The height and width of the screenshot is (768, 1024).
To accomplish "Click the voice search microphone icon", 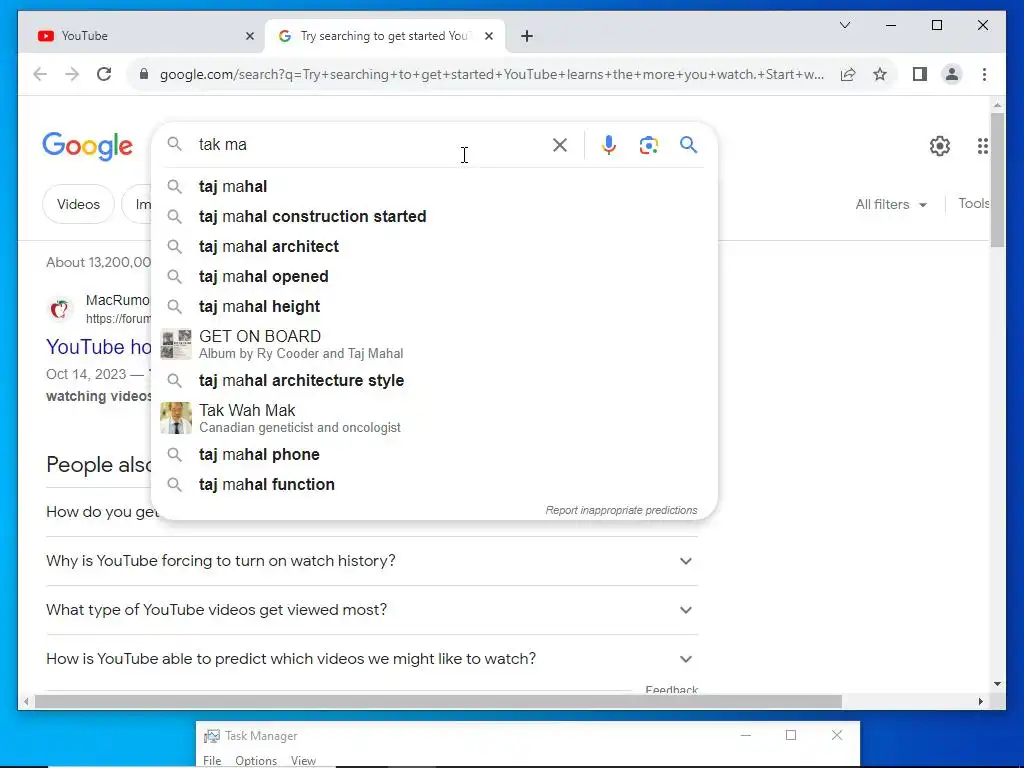I will (x=609, y=145).
